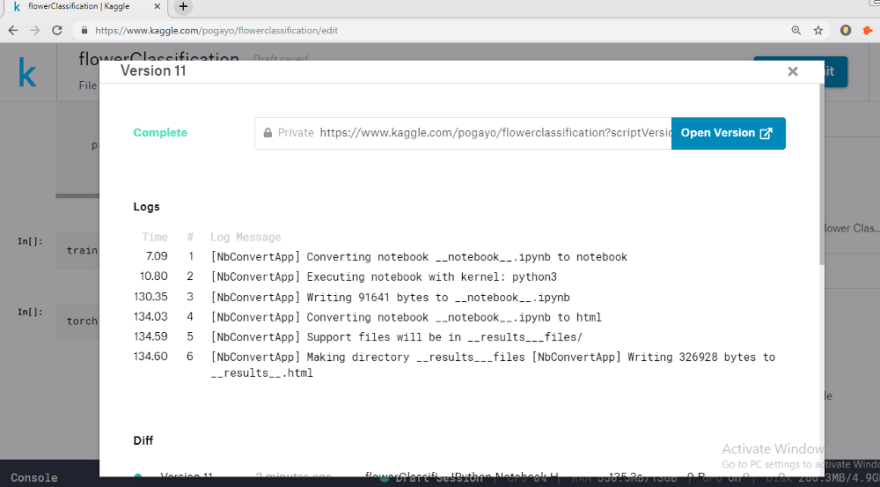
Task: Close the flowerClassification browser tab
Action: pyautogui.click(x=157, y=7)
